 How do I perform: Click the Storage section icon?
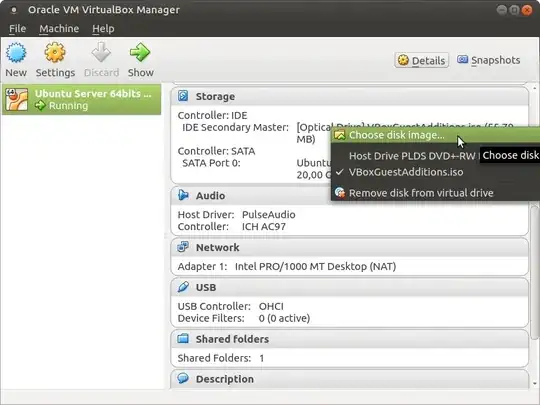(x=183, y=96)
